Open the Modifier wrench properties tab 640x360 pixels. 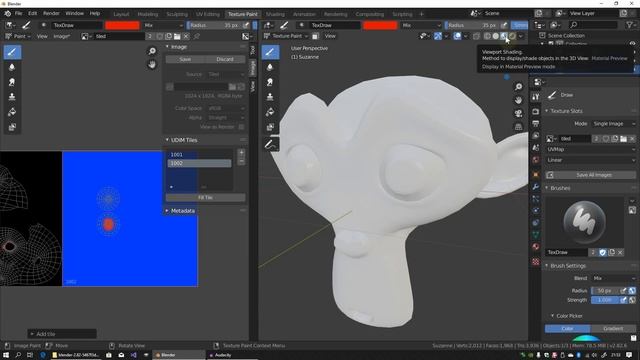coord(536,187)
